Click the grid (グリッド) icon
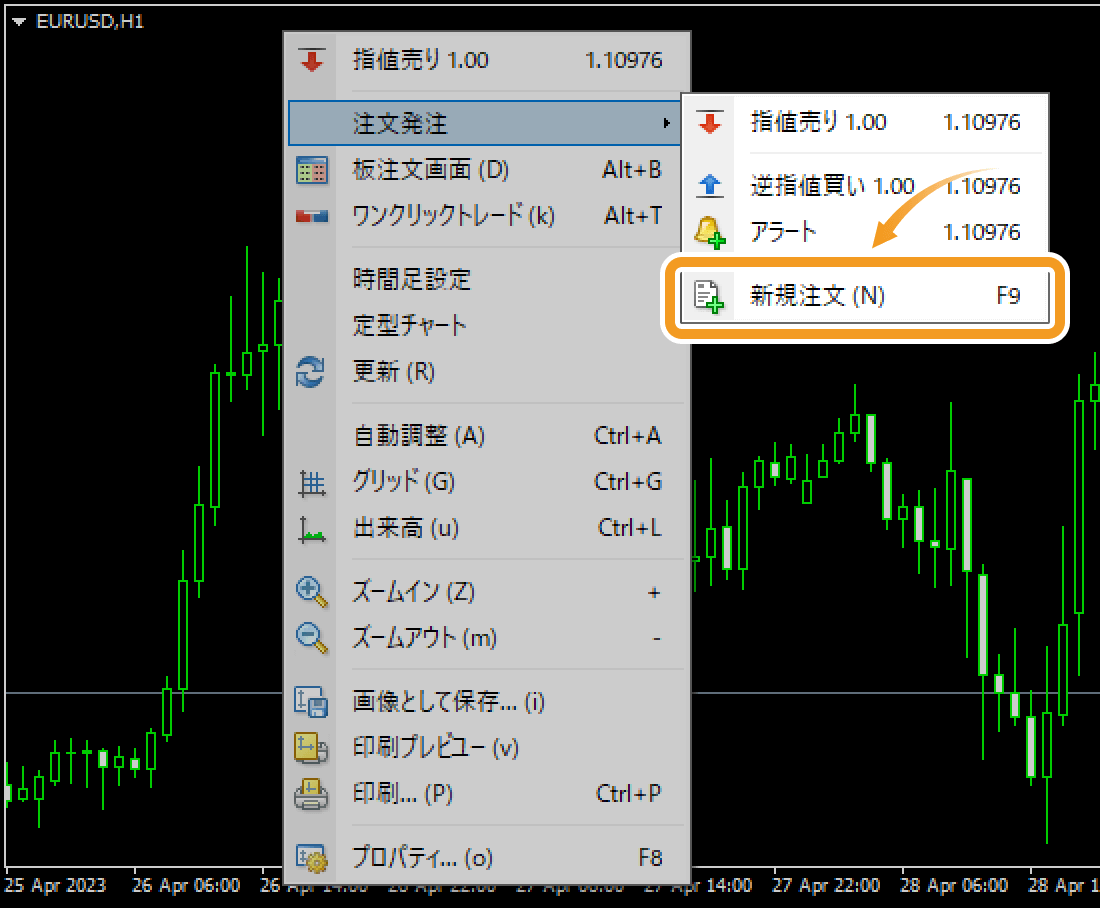This screenshot has height=908, width=1100. [311, 483]
